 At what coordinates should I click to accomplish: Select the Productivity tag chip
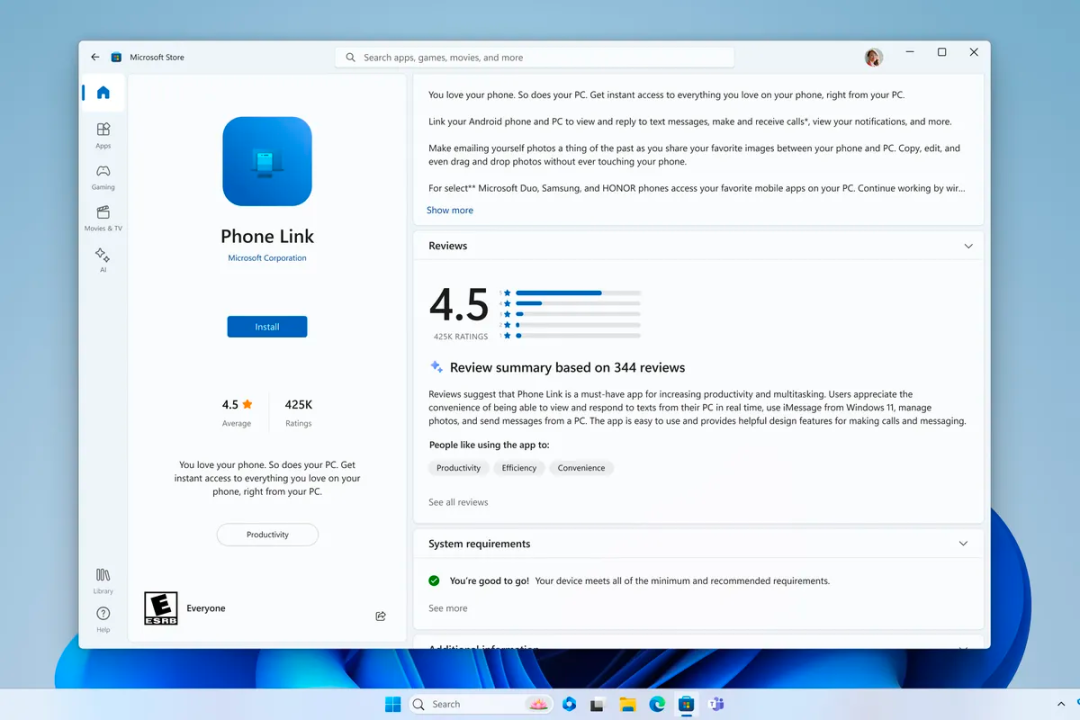pyautogui.click(x=458, y=467)
